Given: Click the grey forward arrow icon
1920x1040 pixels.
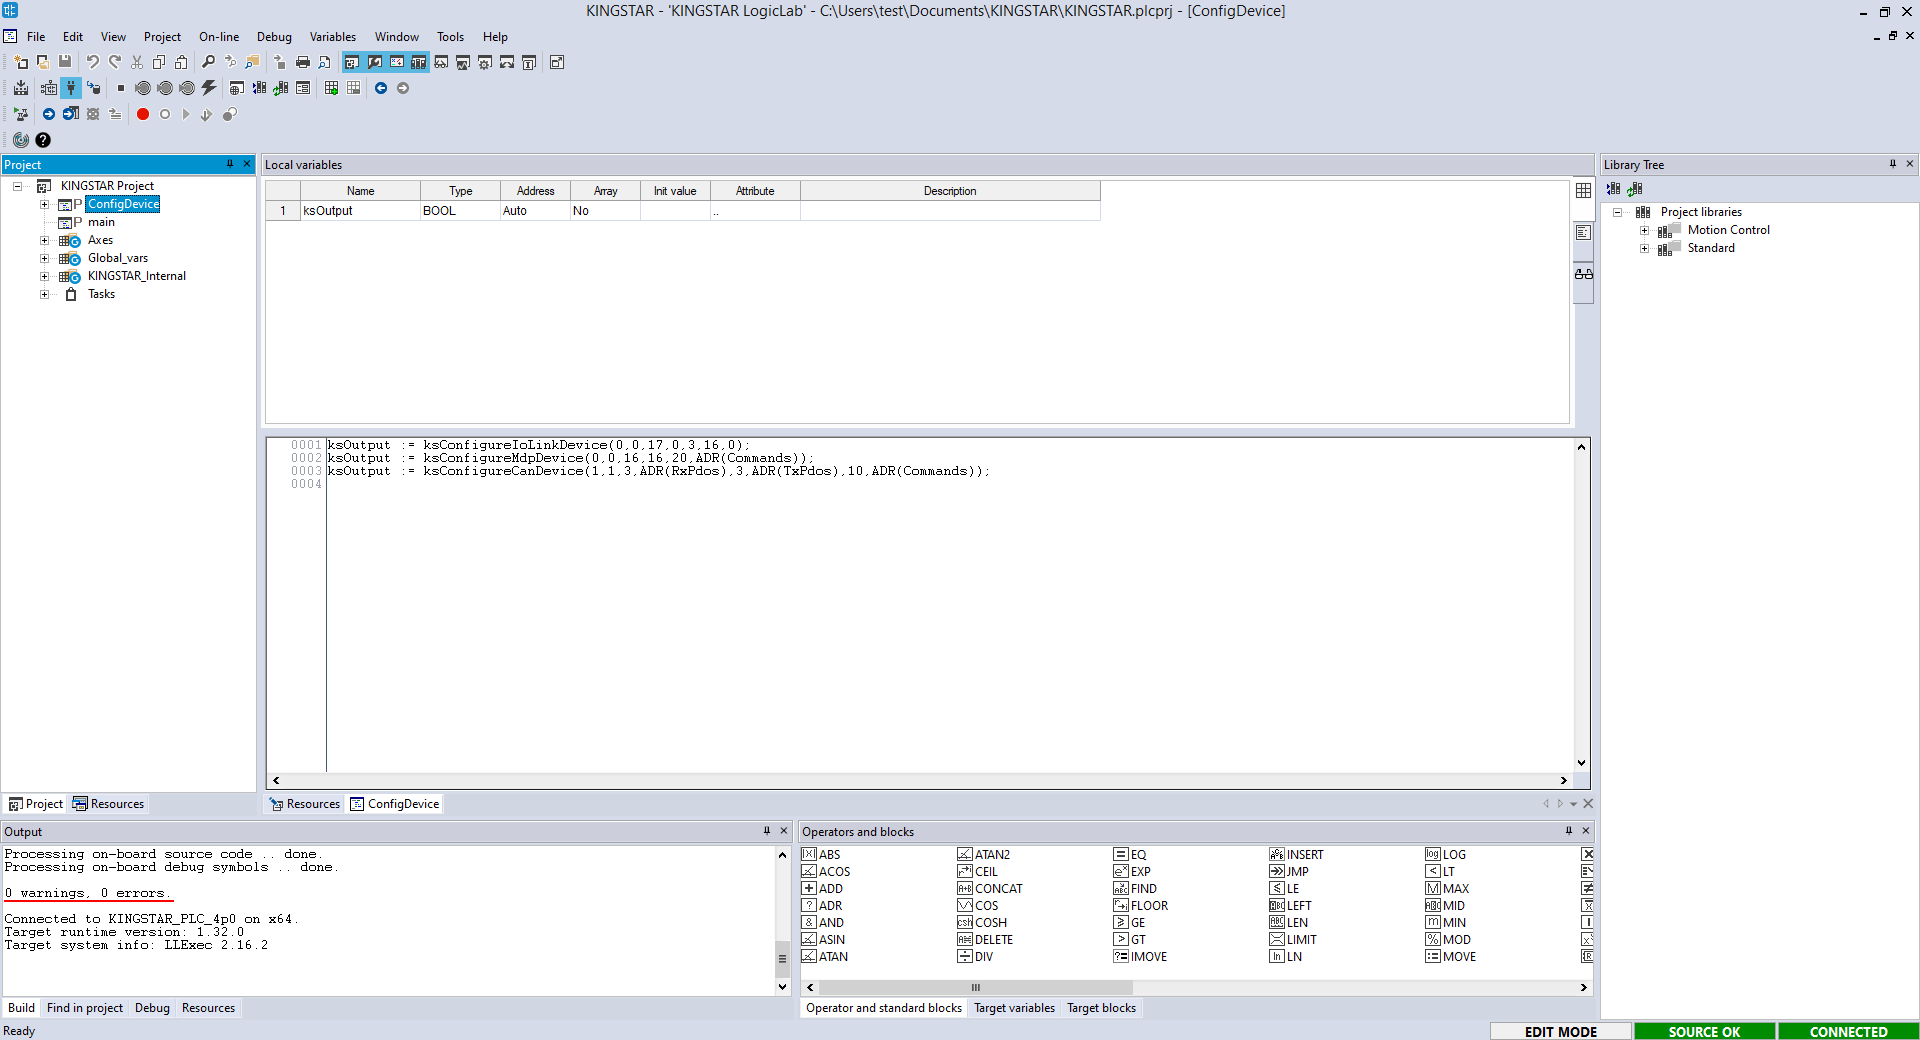Looking at the screenshot, I should (x=403, y=88).
